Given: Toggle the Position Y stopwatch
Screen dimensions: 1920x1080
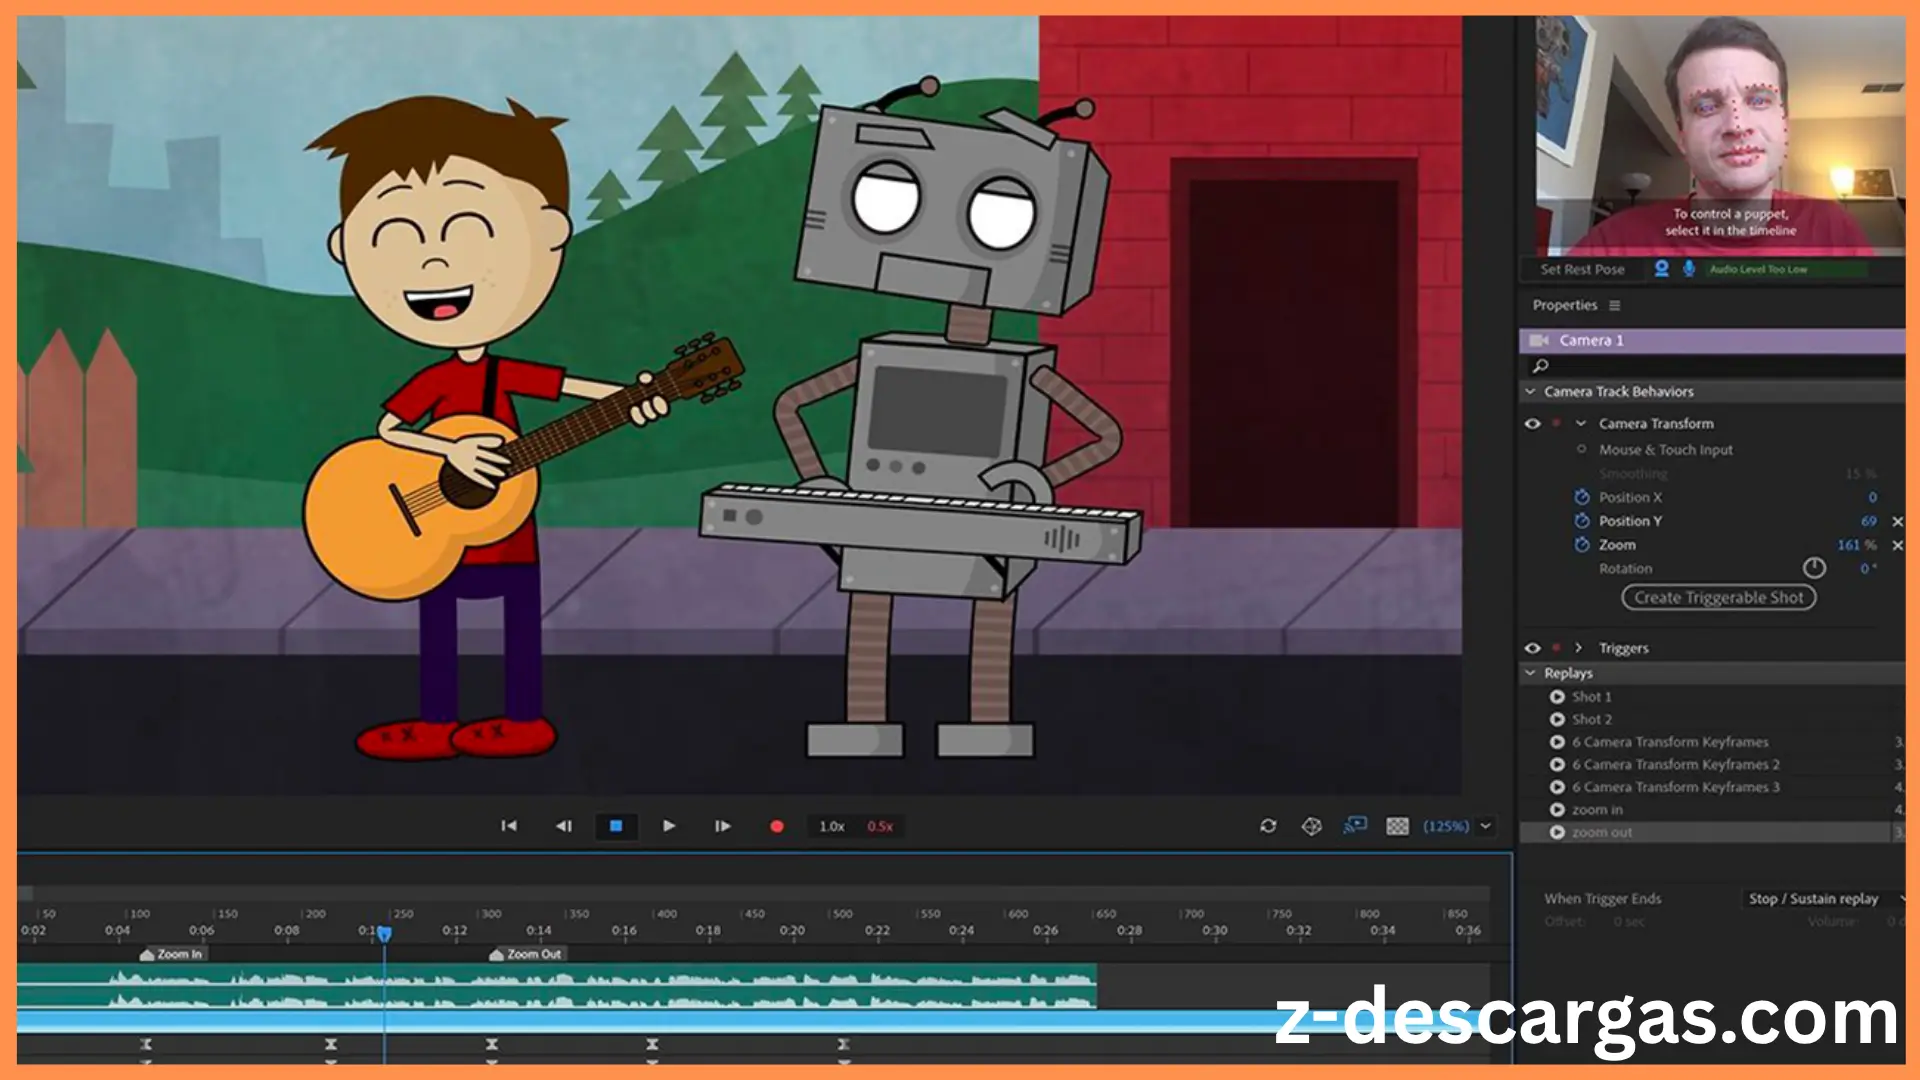Looking at the screenshot, I should [1582, 521].
